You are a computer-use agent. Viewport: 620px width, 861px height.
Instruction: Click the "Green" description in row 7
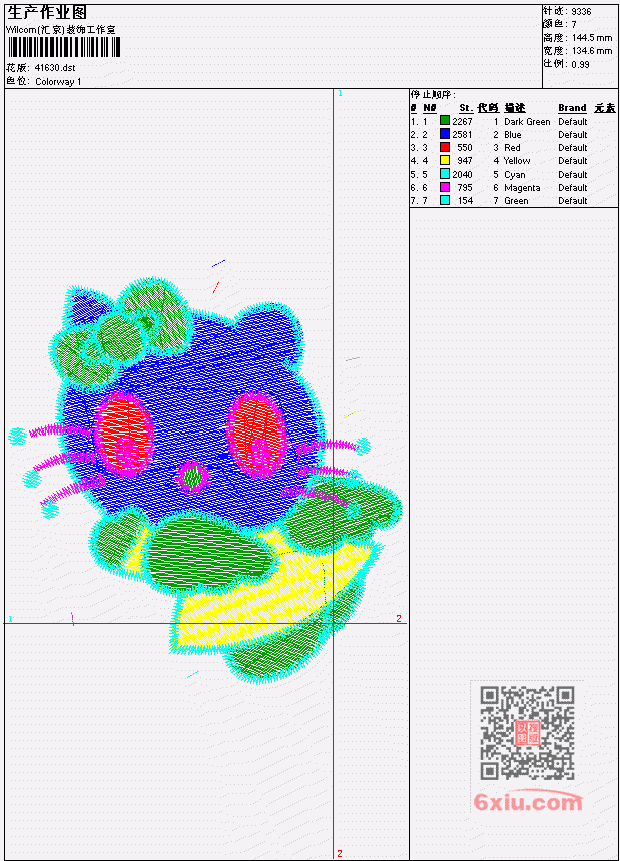516,201
